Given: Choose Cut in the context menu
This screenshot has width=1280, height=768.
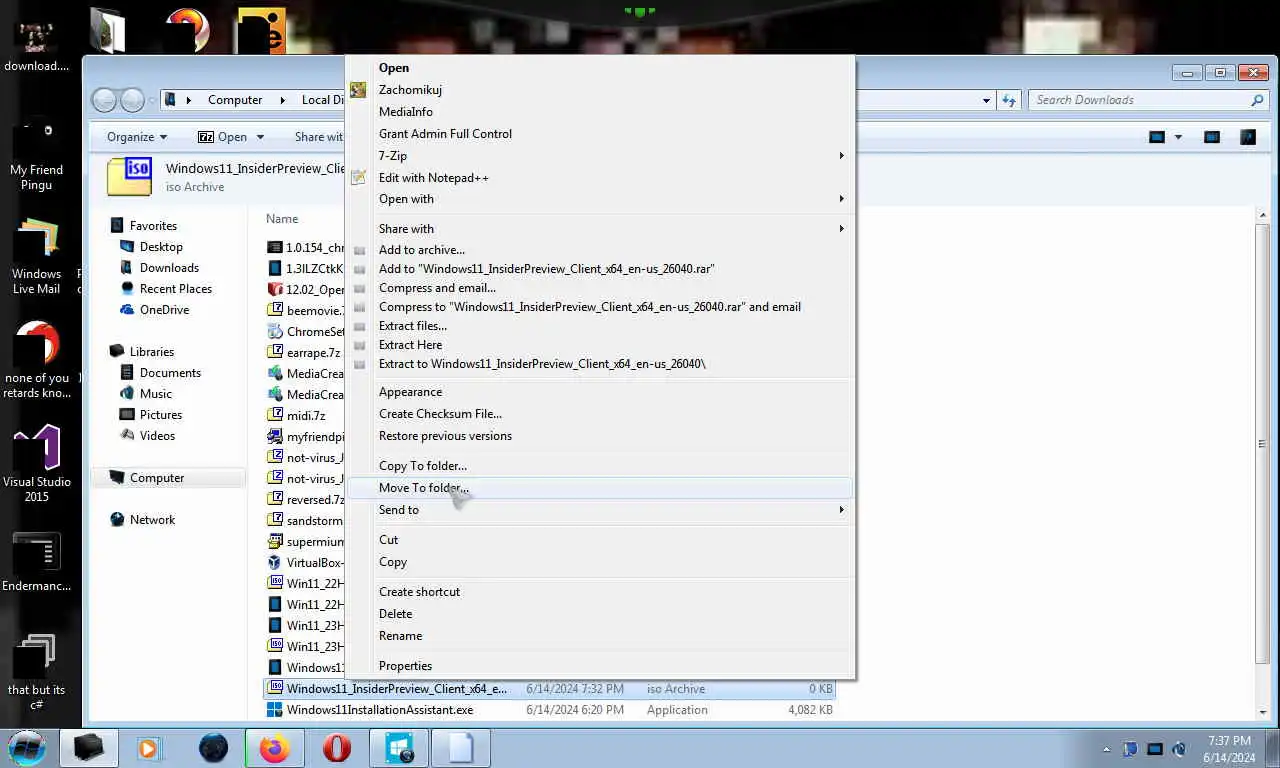Looking at the screenshot, I should click(599, 540).
